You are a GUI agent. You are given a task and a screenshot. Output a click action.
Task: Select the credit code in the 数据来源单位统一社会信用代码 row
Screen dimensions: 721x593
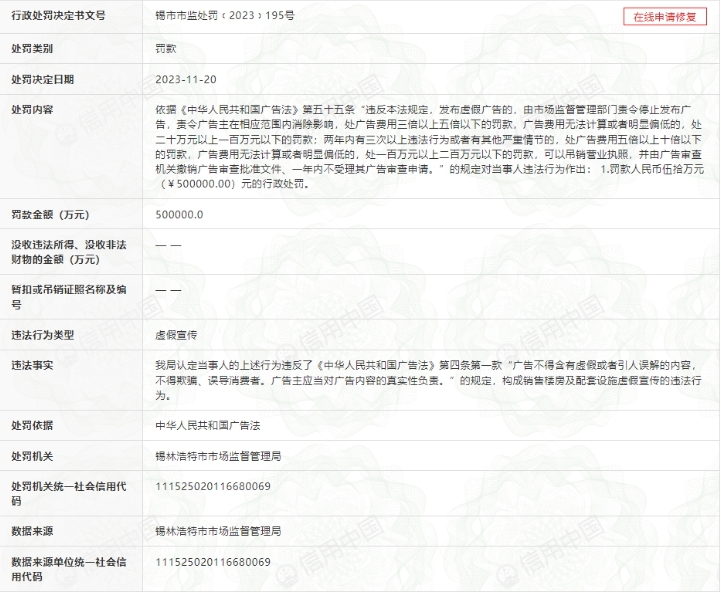213,562
